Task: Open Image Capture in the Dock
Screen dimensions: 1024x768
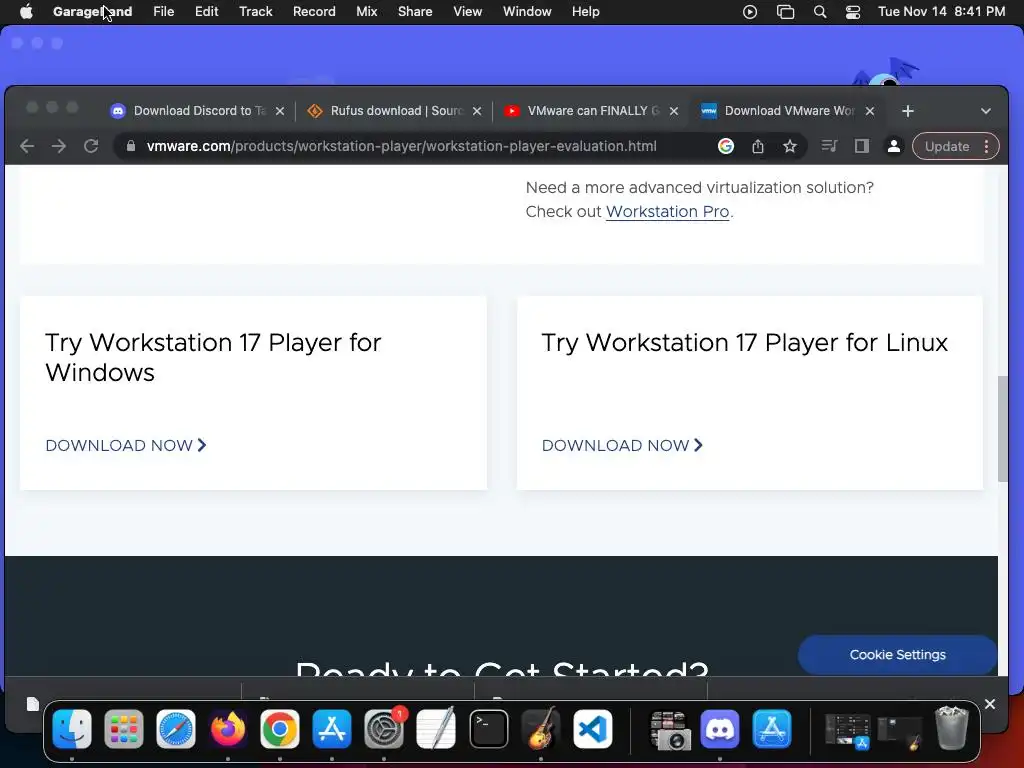Action: 669,729
